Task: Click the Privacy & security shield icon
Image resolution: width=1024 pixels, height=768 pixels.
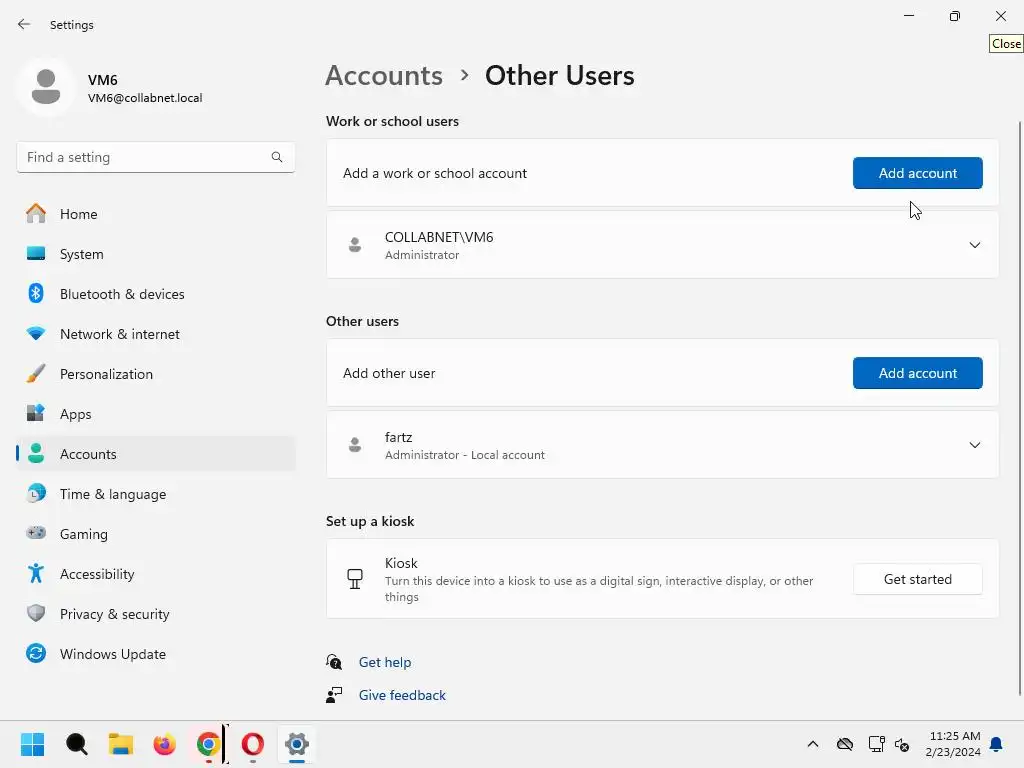Action: click(x=36, y=614)
